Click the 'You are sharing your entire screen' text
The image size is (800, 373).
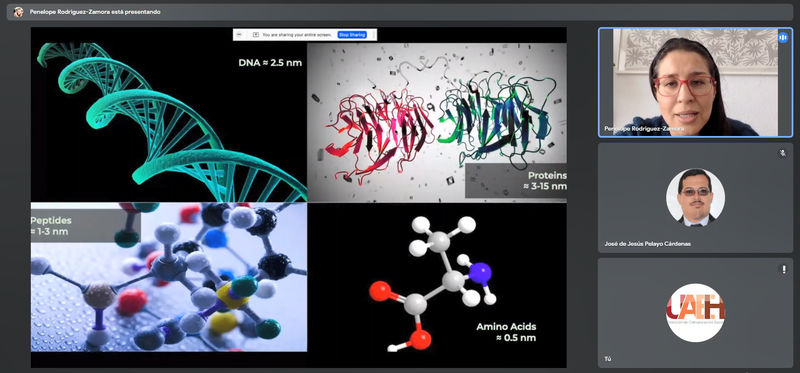click(x=297, y=35)
